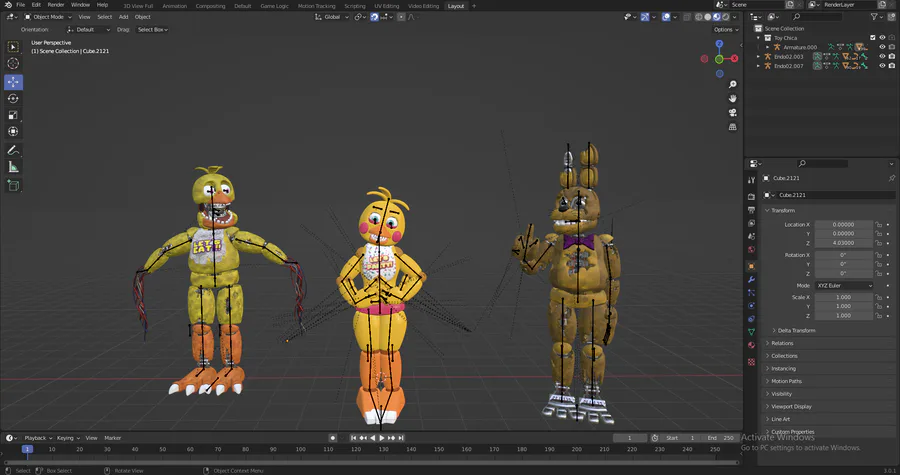Toggle snapping magnet in header
Screen dimensions: 900x475
click(374, 17)
